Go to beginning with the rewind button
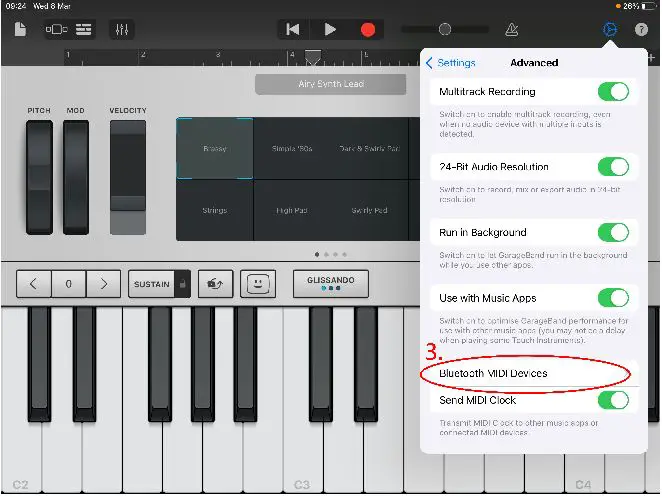 pyautogui.click(x=292, y=29)
